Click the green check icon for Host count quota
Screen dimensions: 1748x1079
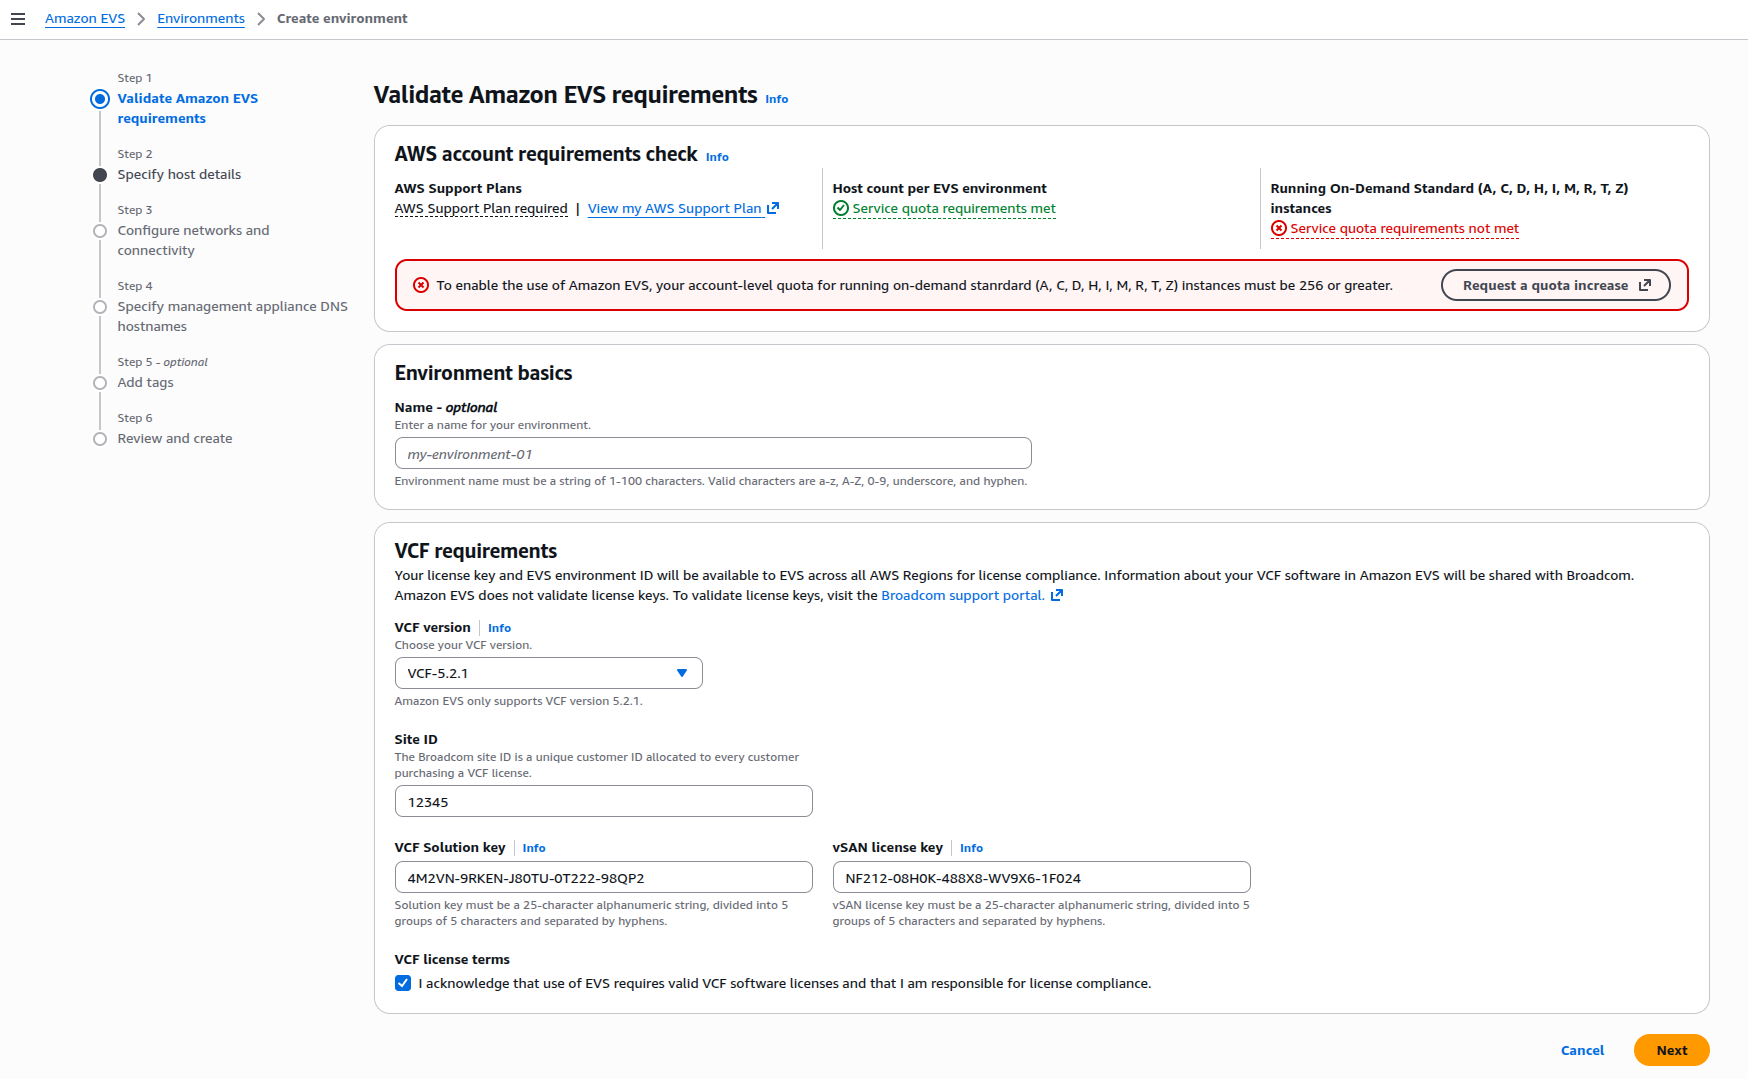click(840, 209)
